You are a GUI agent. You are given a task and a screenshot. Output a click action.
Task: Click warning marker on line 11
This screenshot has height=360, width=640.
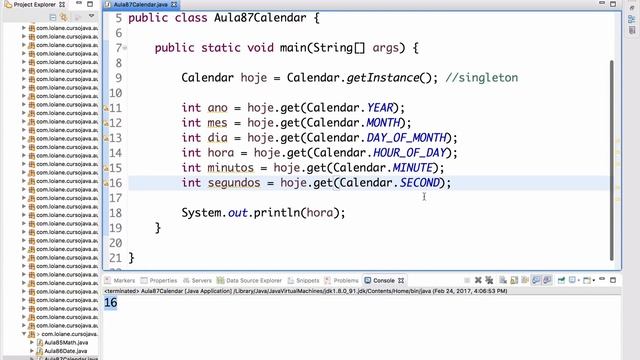click(106, 108)
